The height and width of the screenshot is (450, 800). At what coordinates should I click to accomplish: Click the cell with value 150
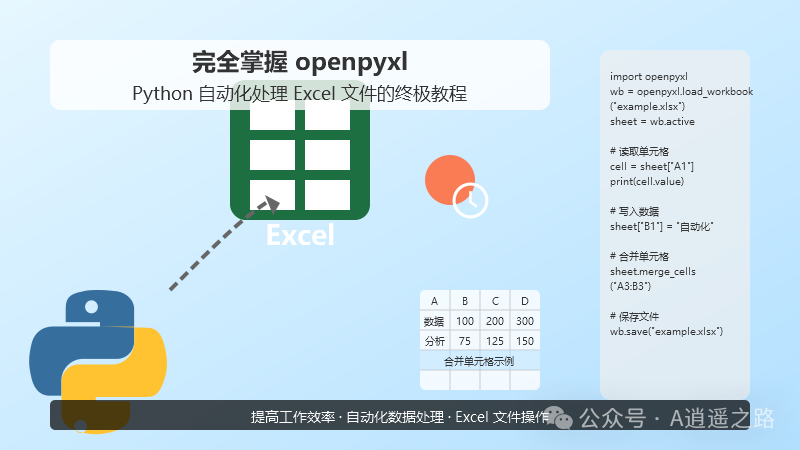click(525, 341)
